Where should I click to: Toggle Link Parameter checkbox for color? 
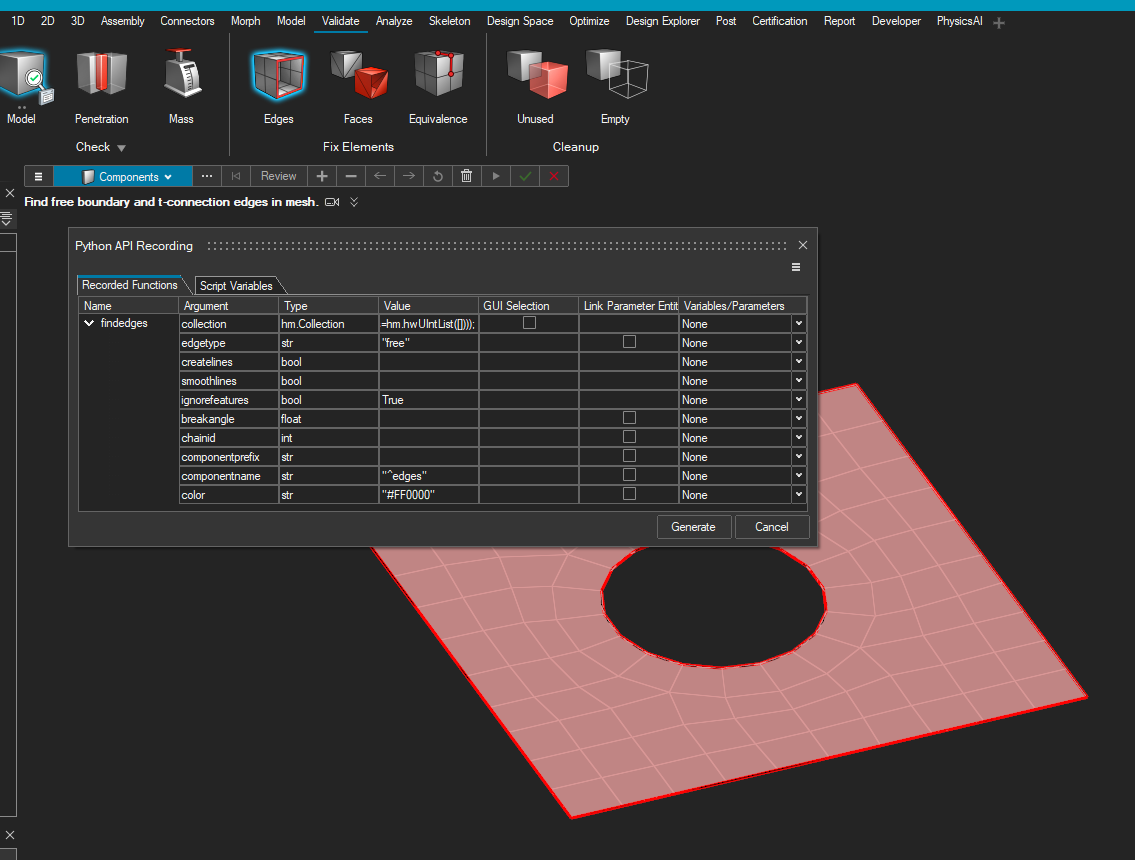click(630, 494)
